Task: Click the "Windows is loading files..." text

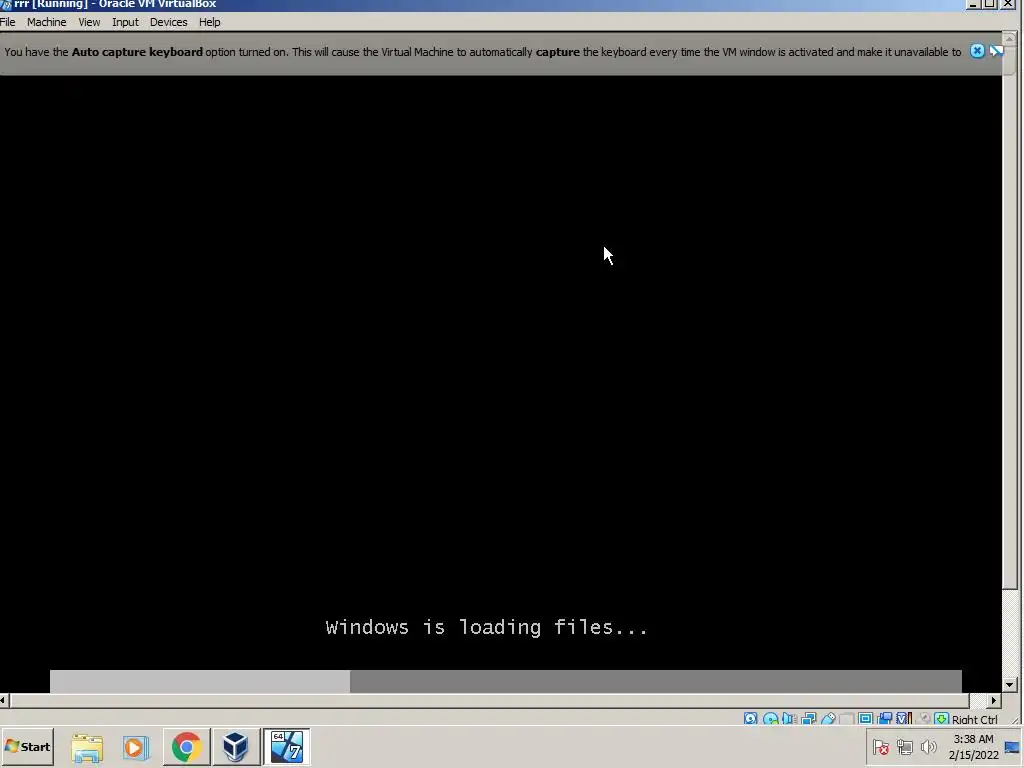Action: click(x=487, y=627)
